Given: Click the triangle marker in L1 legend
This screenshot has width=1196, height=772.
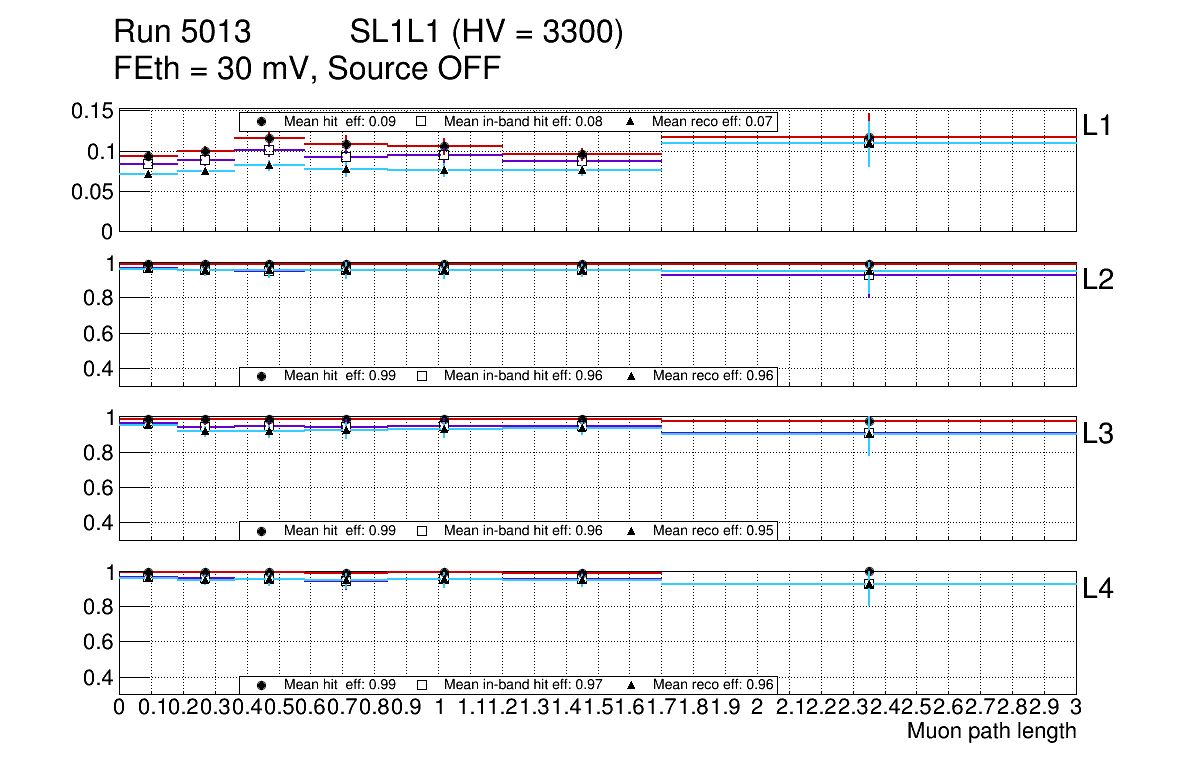Looking at the screenshot, I should coord(631,121).
